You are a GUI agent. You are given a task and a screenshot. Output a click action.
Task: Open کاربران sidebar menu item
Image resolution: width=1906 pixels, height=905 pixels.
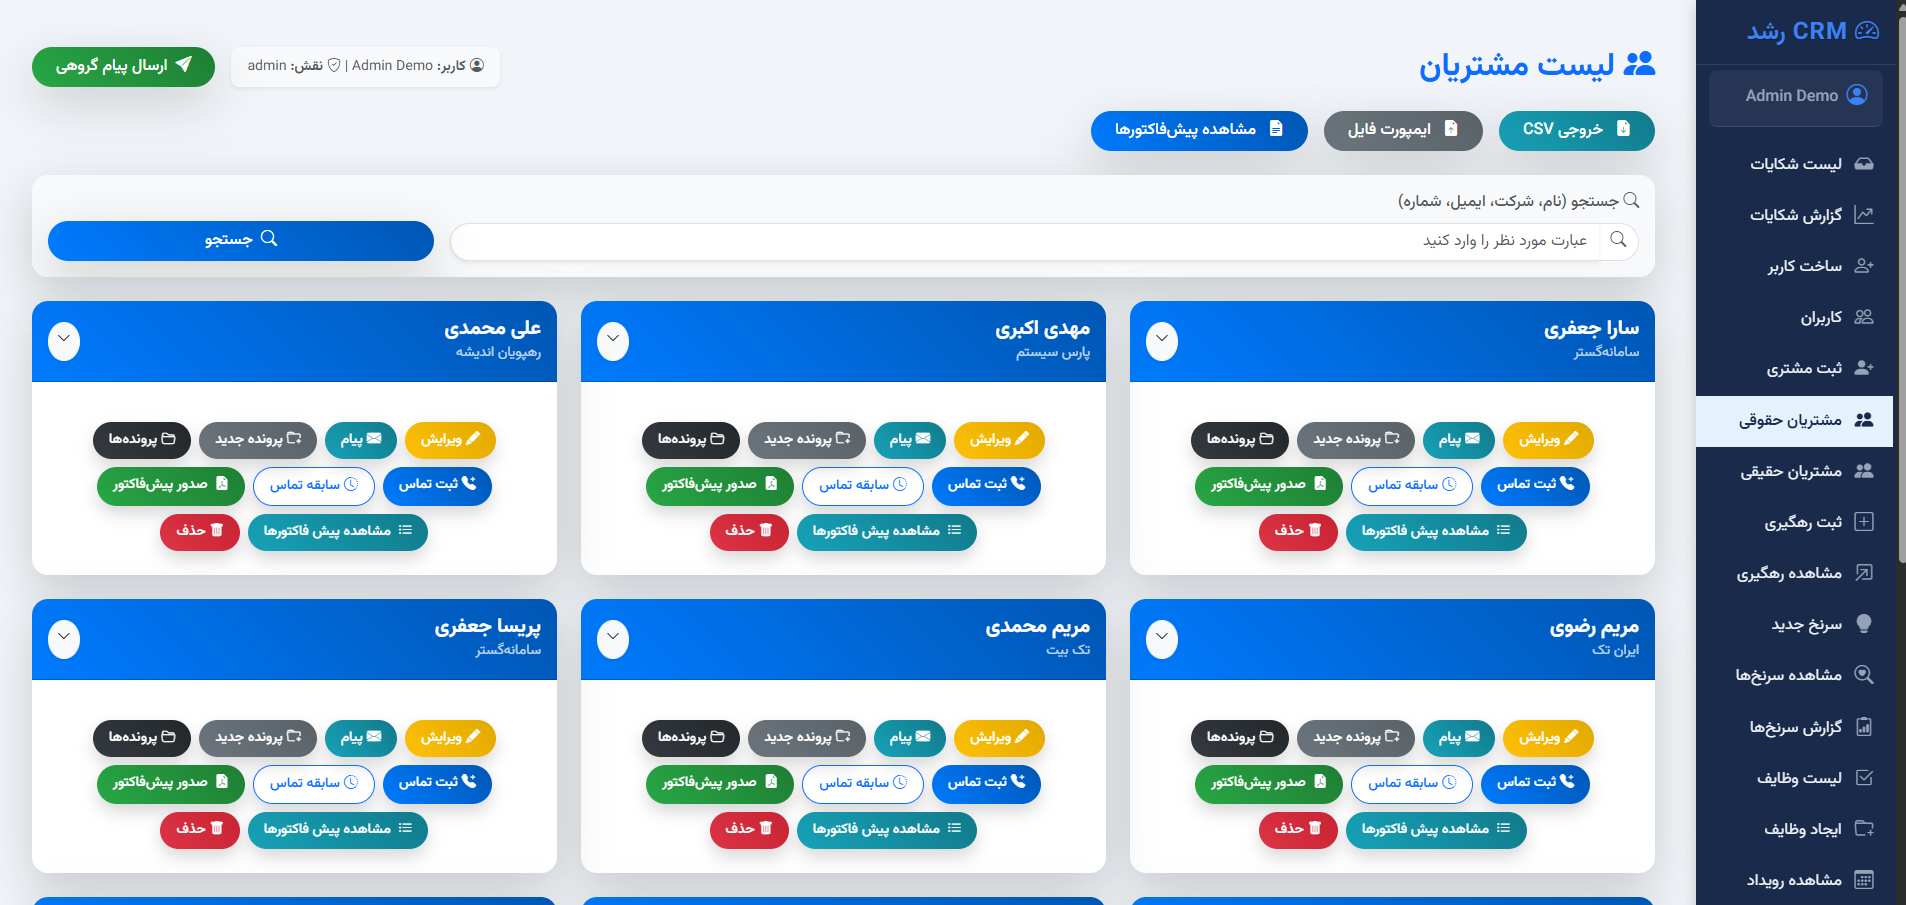(x=1820, y=317)
